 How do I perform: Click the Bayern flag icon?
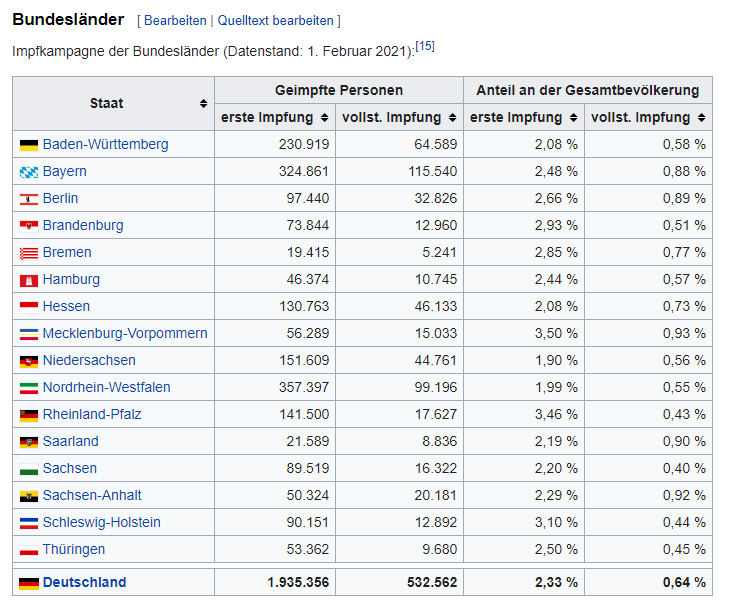(28, 172)
